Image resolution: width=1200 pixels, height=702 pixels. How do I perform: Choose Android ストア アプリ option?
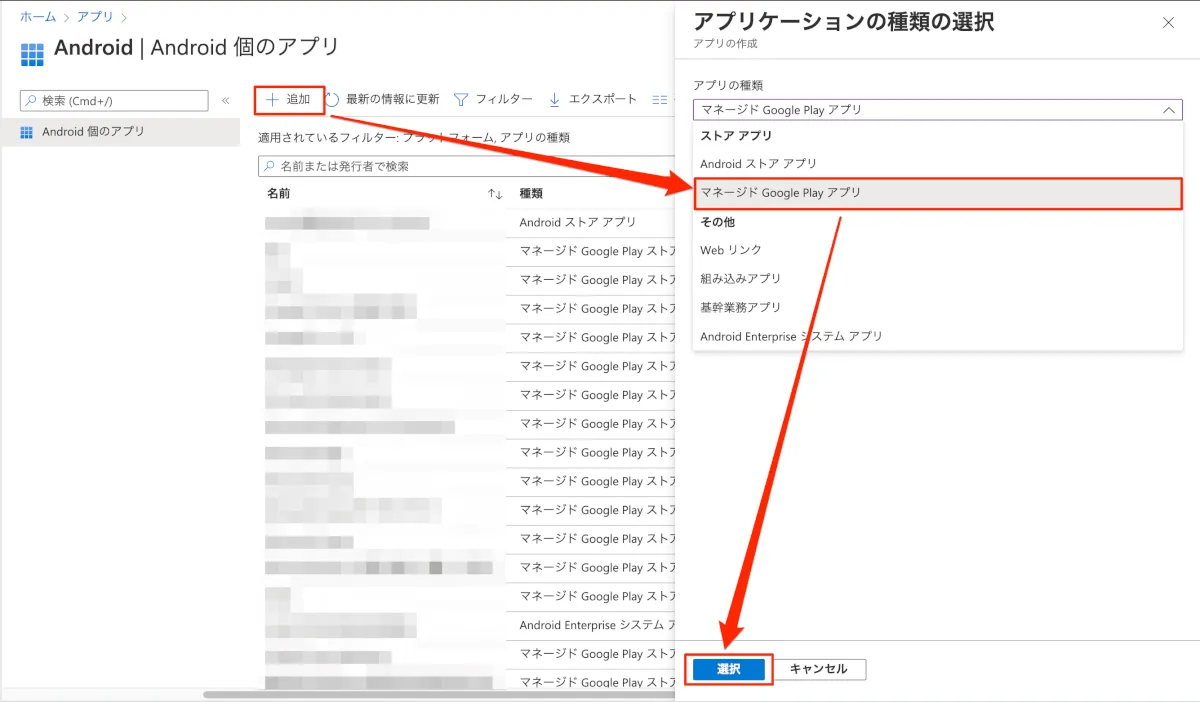click(x=937, y=164)
